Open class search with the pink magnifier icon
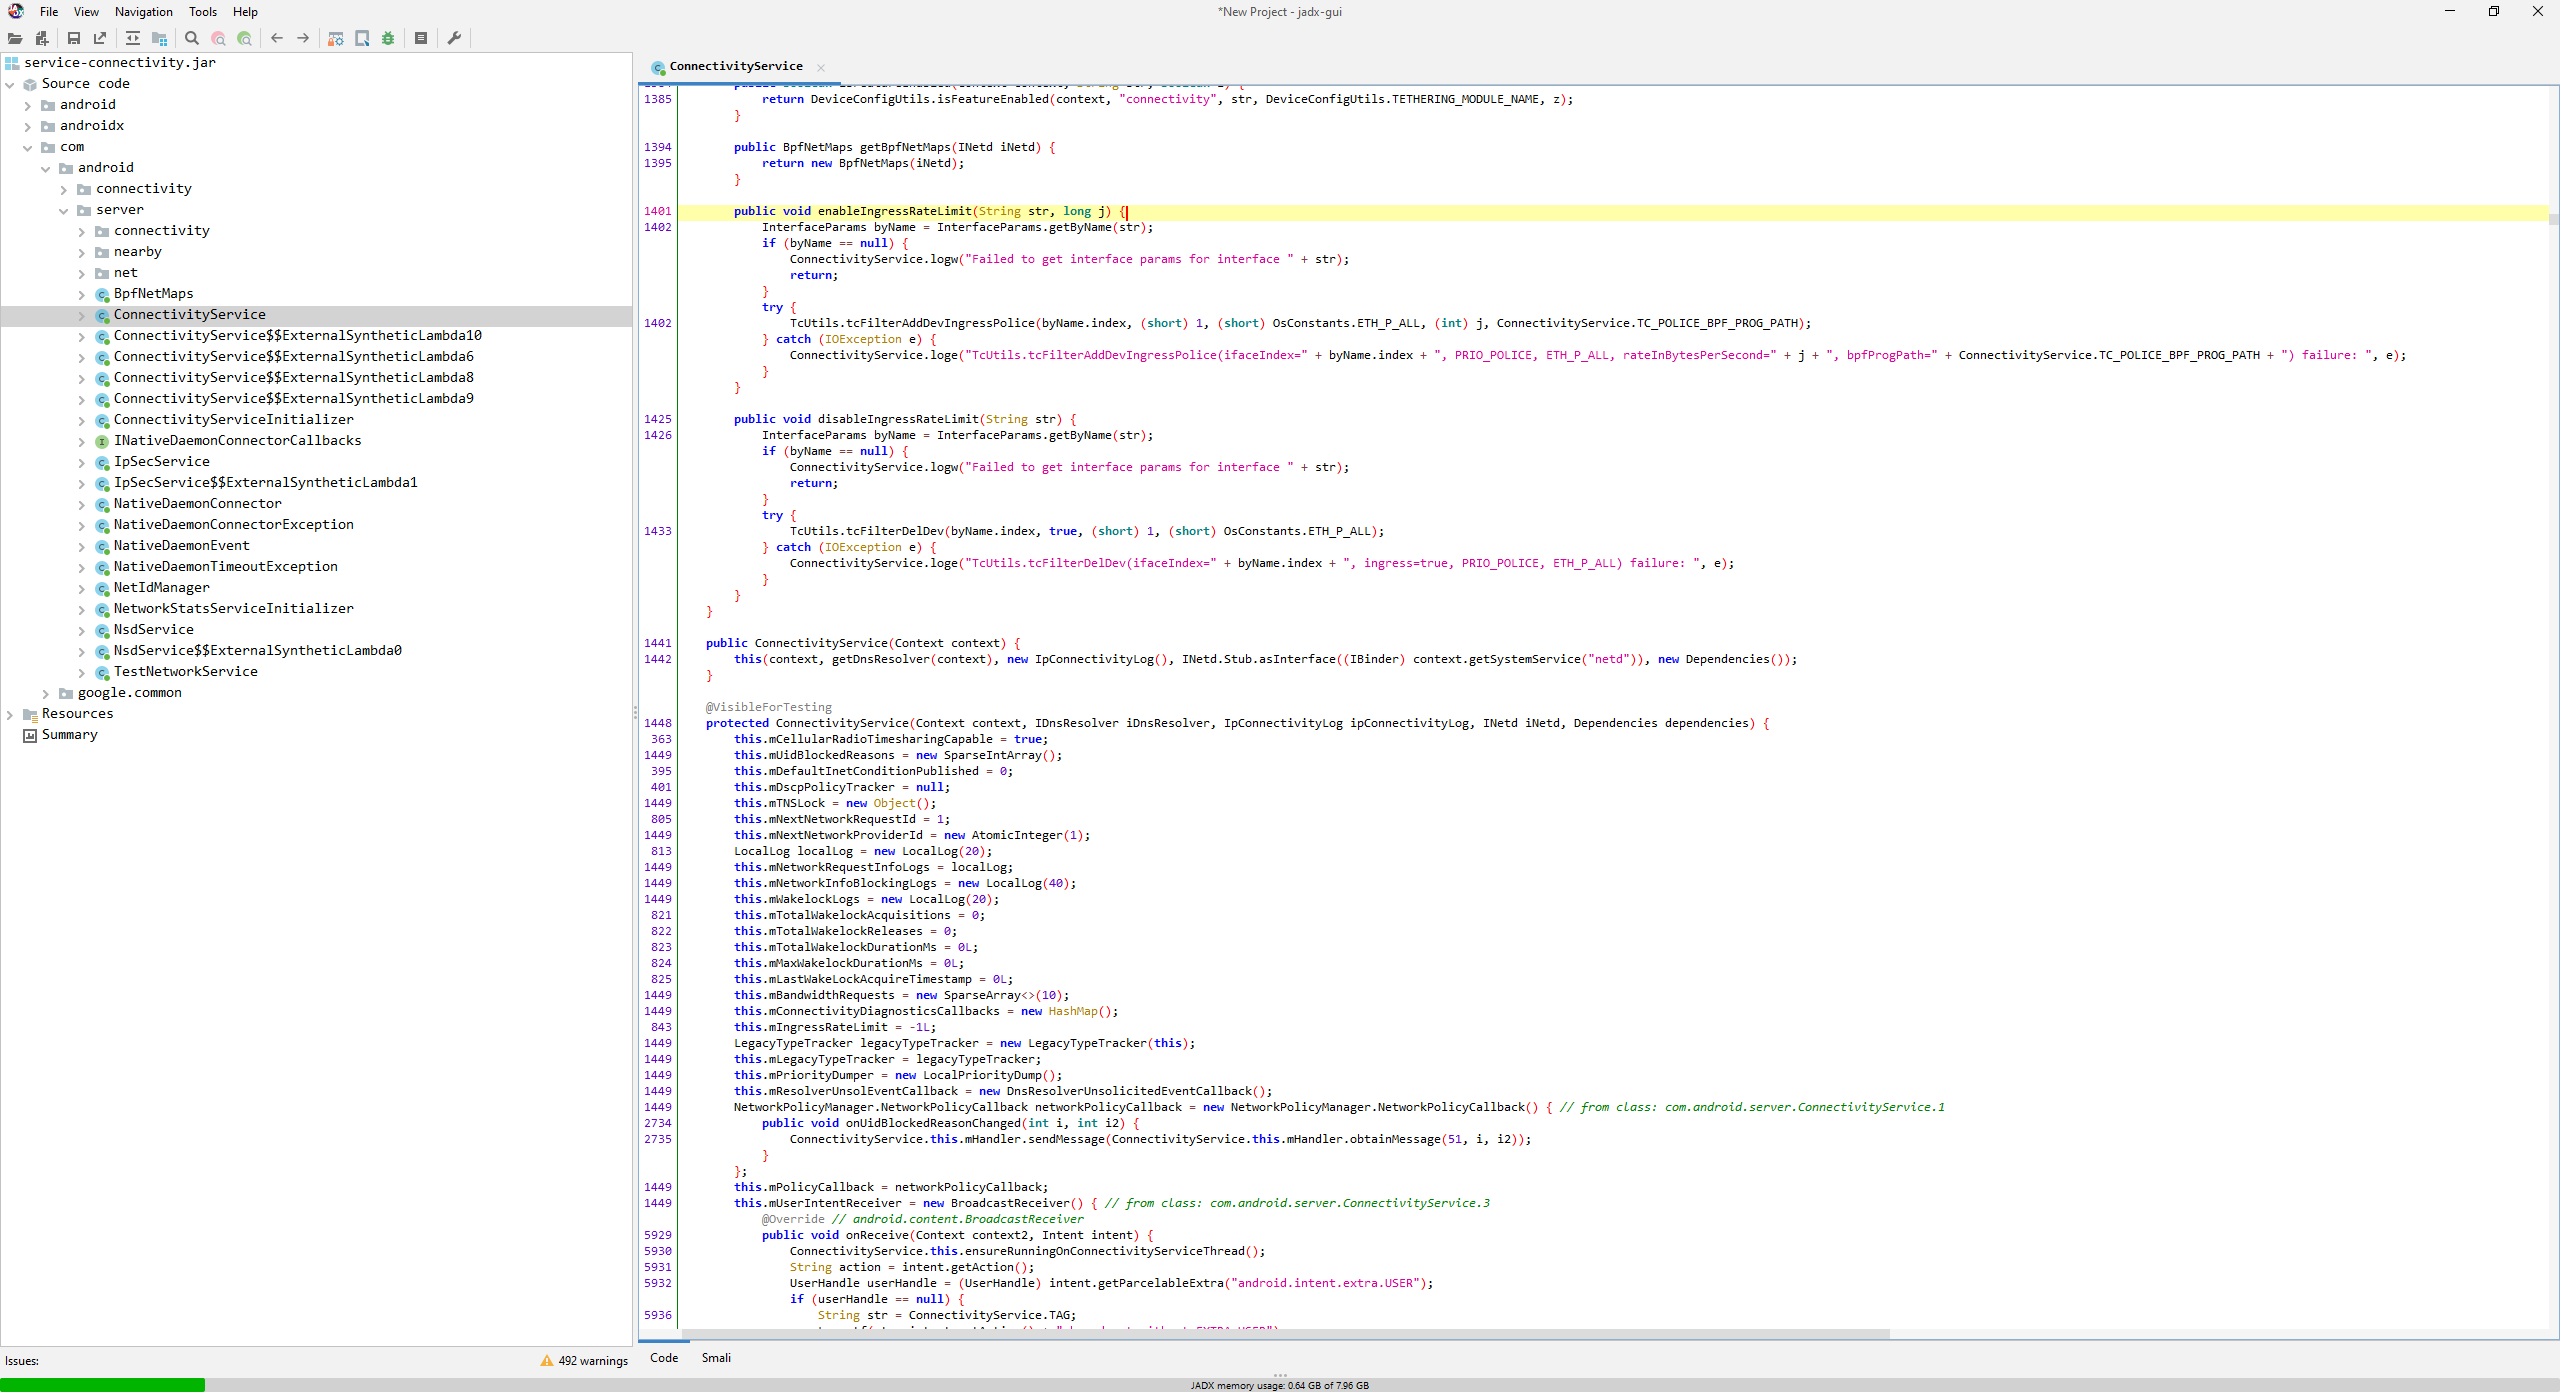 [218, 38]
